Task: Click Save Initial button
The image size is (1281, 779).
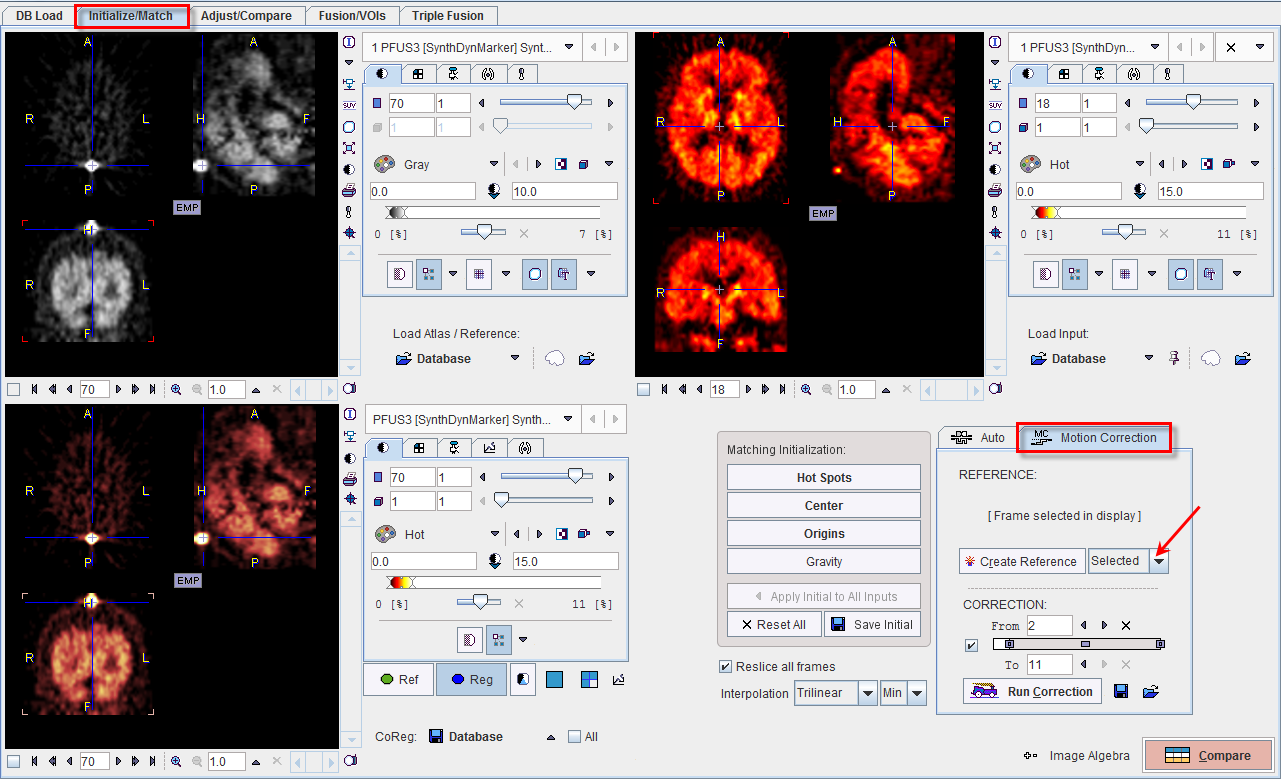Action: pos(872,625)
